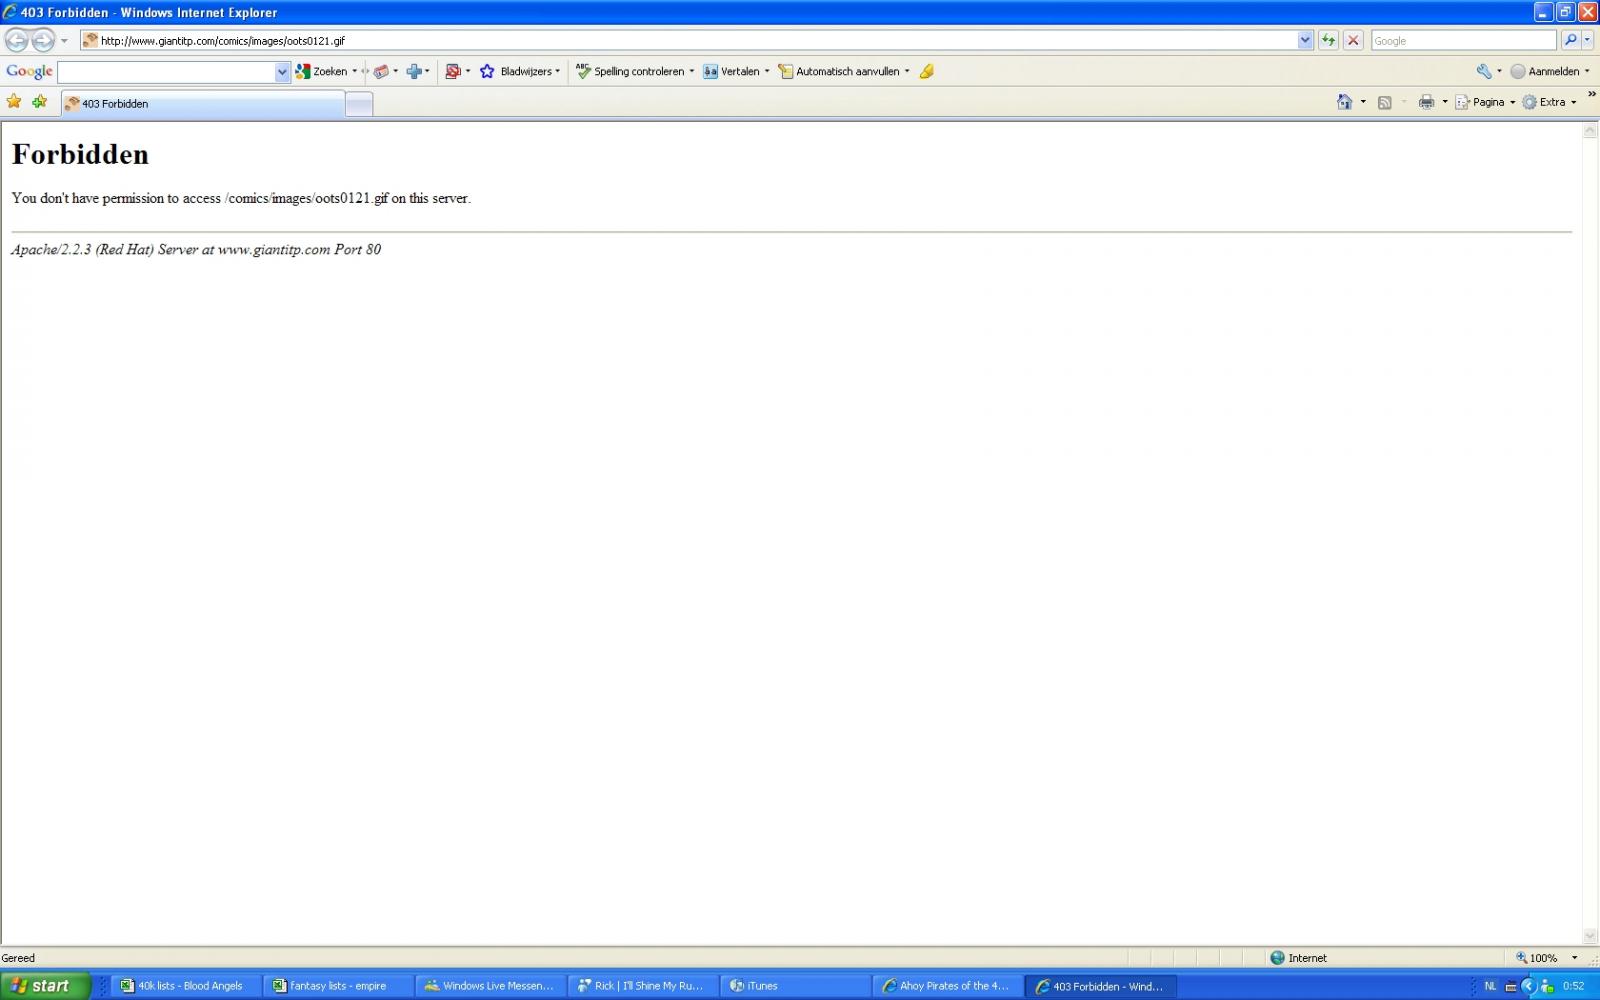Click the Google toolbar highlighter icon
Screen dimensions: 1600x1000
[x=927, y=71]
